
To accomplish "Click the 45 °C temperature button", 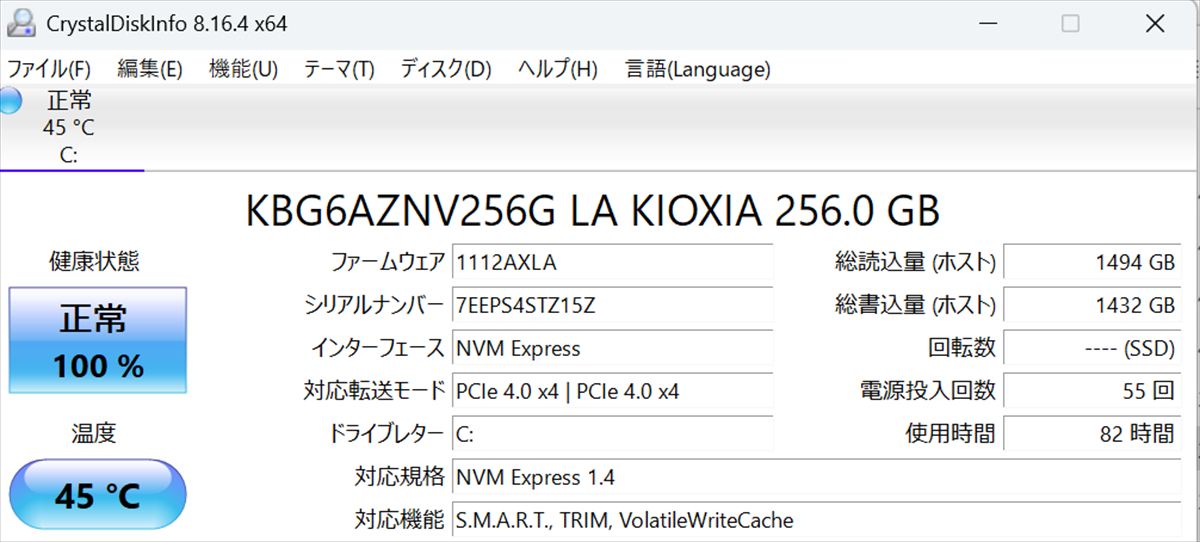I will point(98,495).
